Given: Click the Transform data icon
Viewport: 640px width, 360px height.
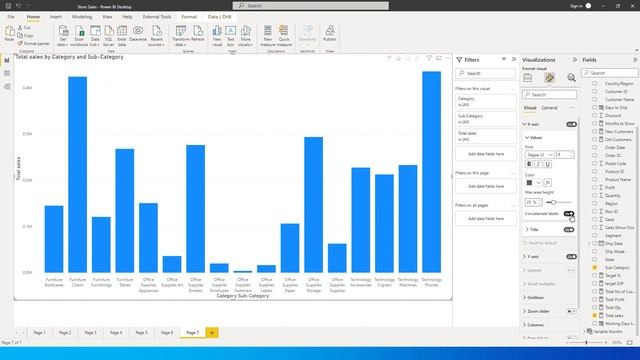Looking at the screenshot, I should pyautogui.click(x=181, y=31).
